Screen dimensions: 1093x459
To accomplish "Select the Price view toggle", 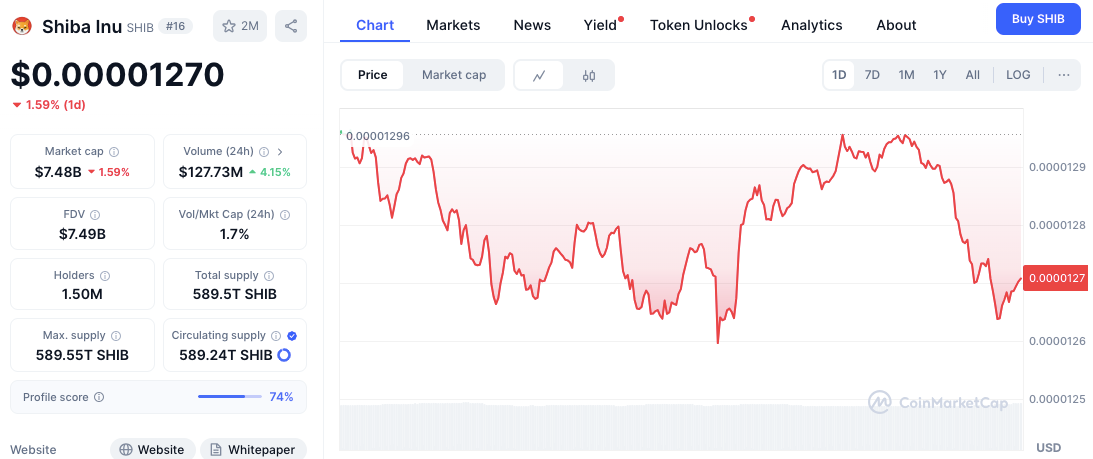I will click(x=373, y=75).
